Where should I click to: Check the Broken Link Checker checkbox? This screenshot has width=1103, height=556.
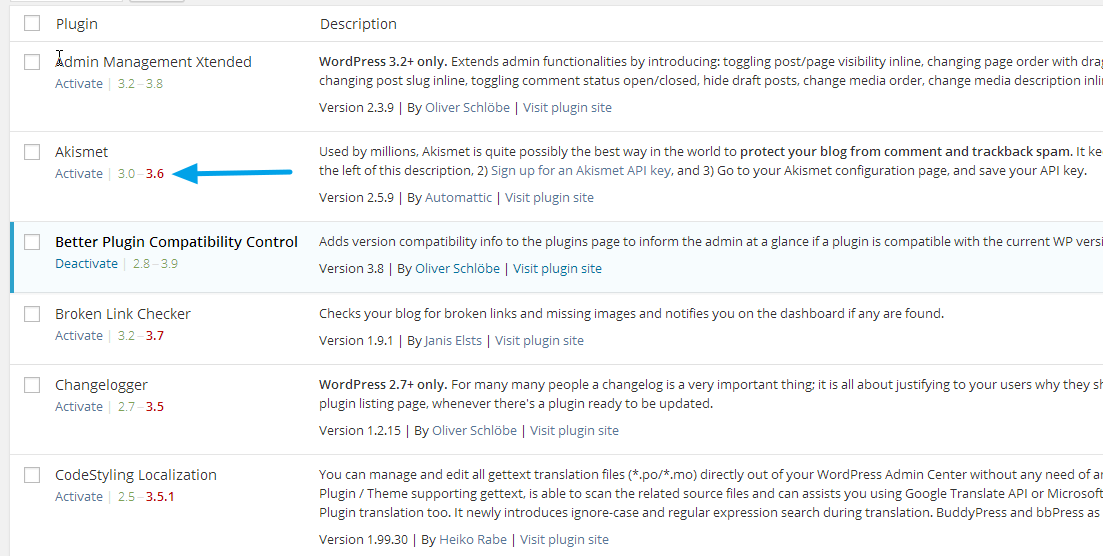coord(32,314)
